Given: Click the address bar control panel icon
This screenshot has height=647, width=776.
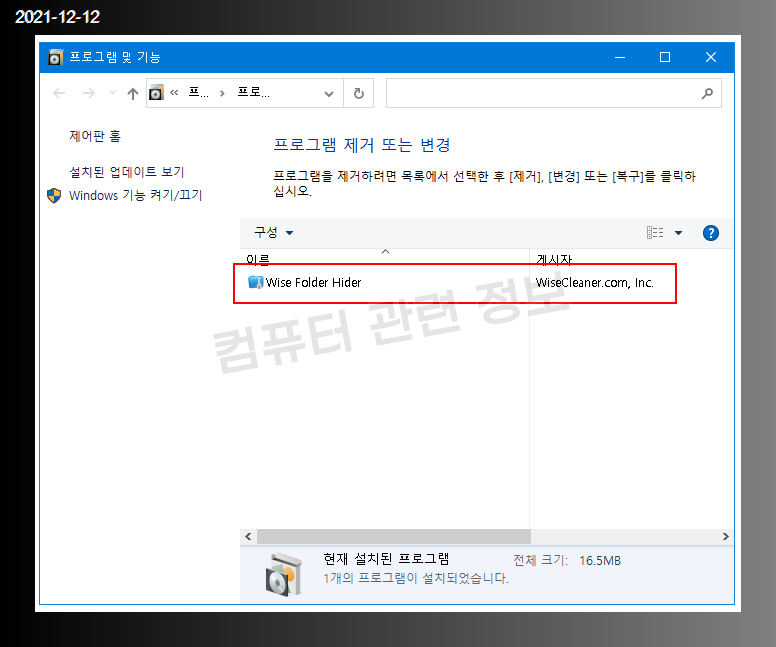Looking at the screenshot, I should point(156,93).
